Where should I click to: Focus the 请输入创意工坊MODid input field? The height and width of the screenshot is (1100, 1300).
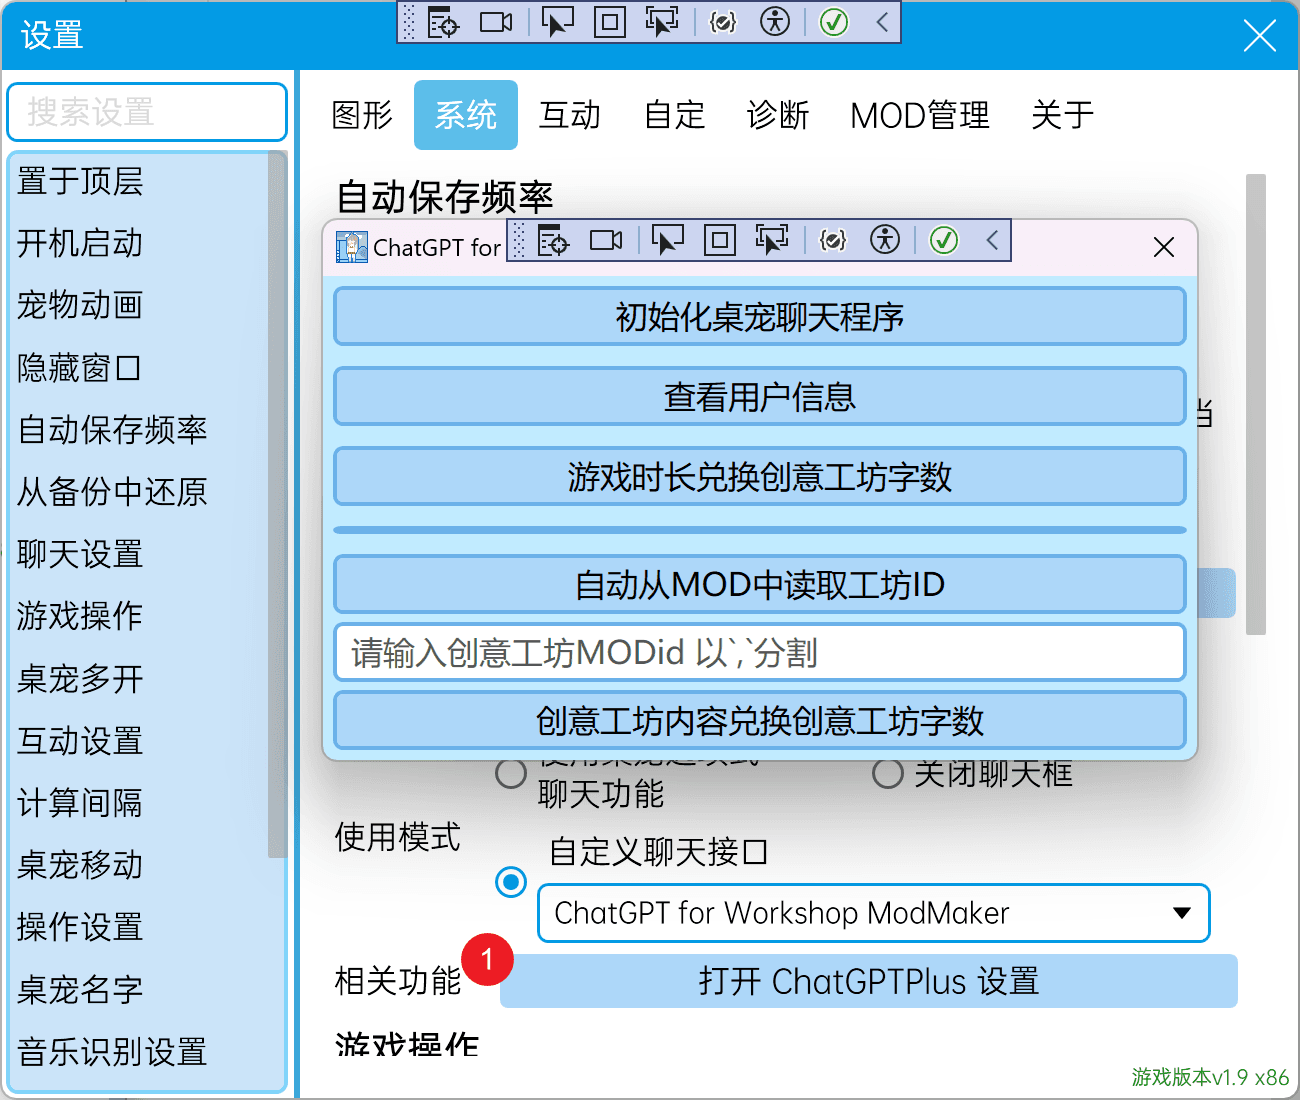(760, 653)
